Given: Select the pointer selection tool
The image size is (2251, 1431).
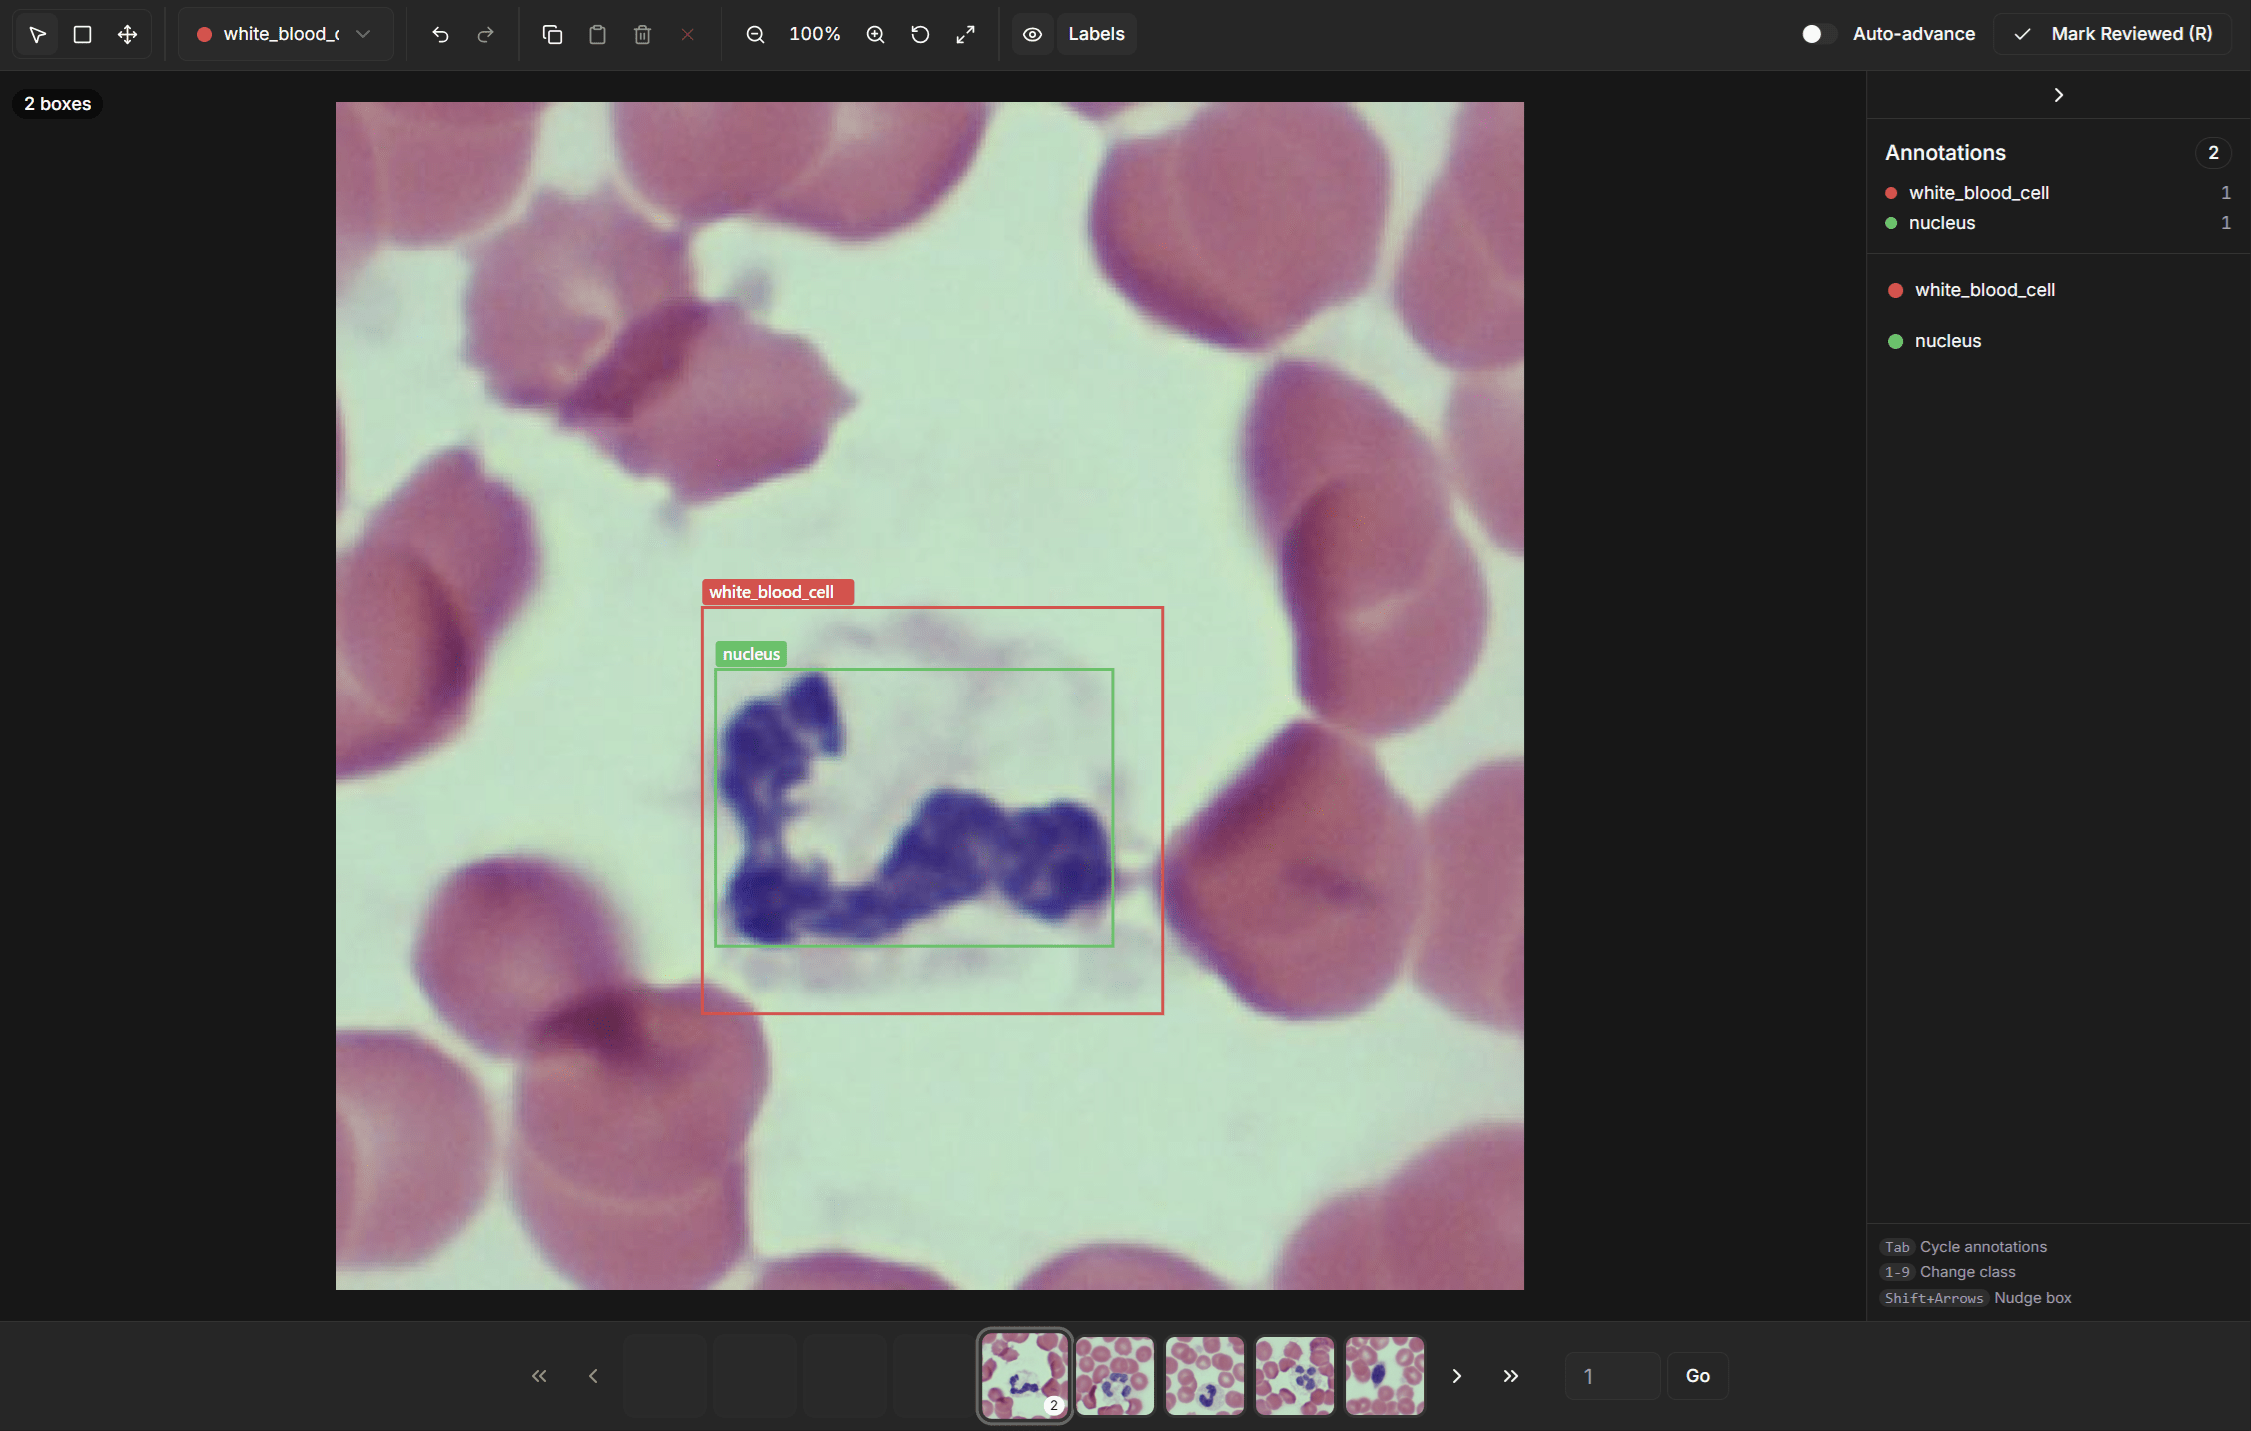Looking at the screenshot, I should point(37,35).
